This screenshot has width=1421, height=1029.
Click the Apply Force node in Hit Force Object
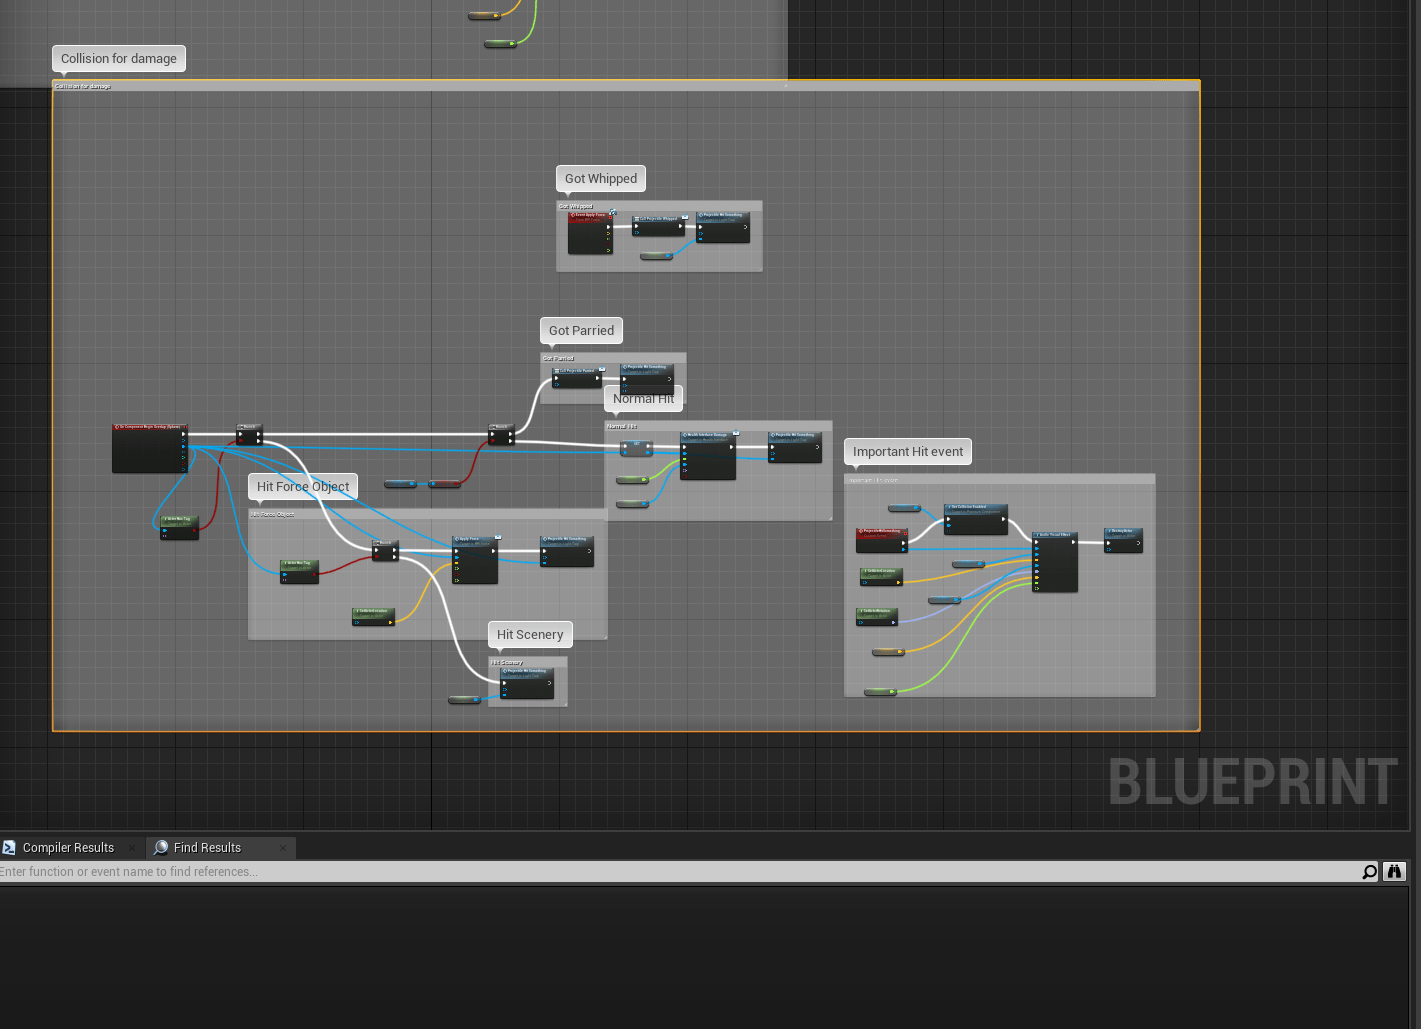click(475, 560)
